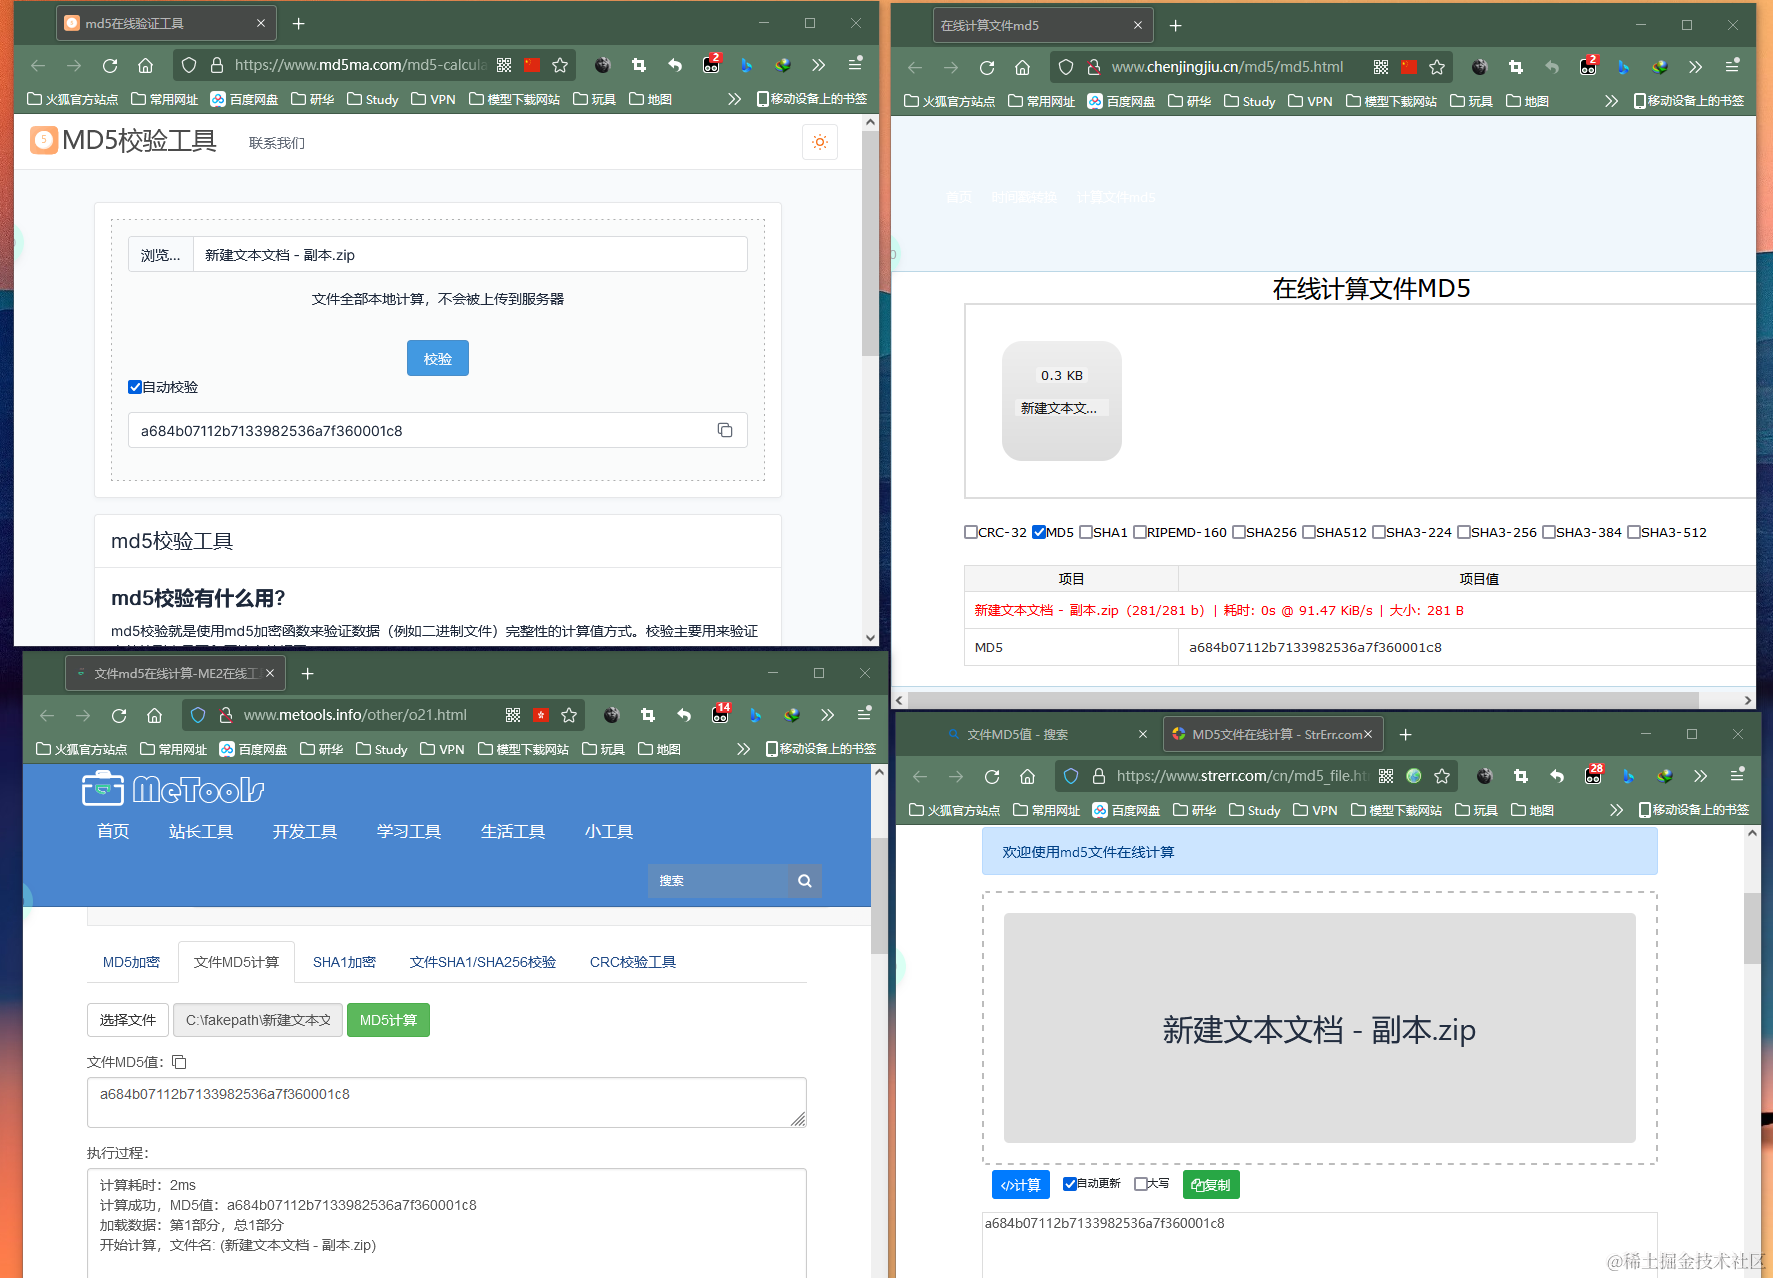
Task: Click the Firefox account profile icon
Action: 603,65
